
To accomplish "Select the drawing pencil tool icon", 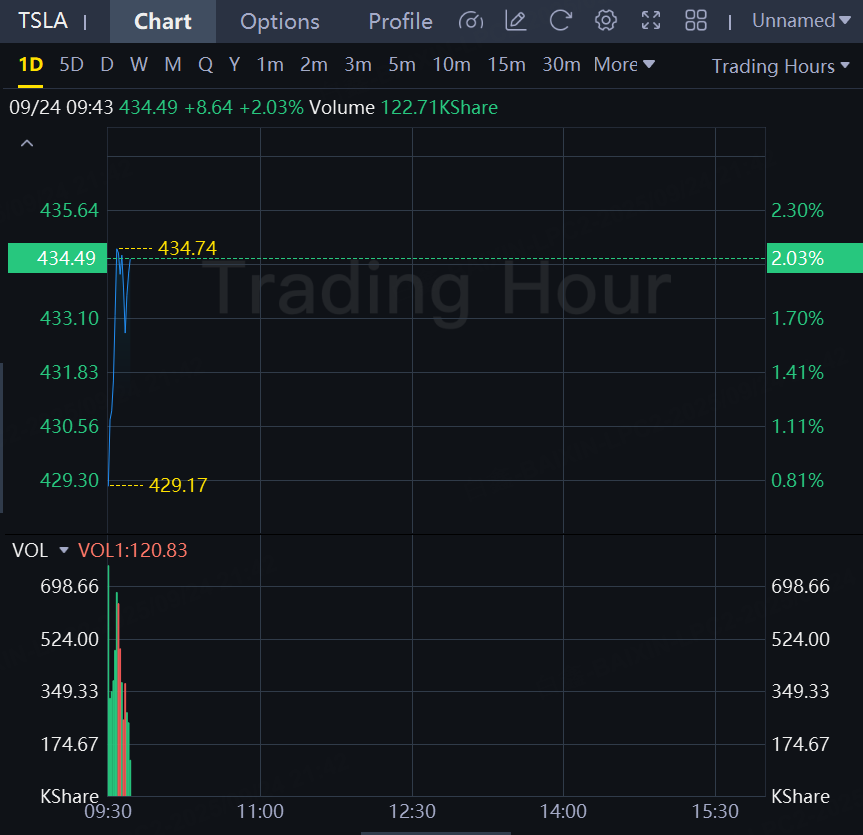I will pos(516,21).
